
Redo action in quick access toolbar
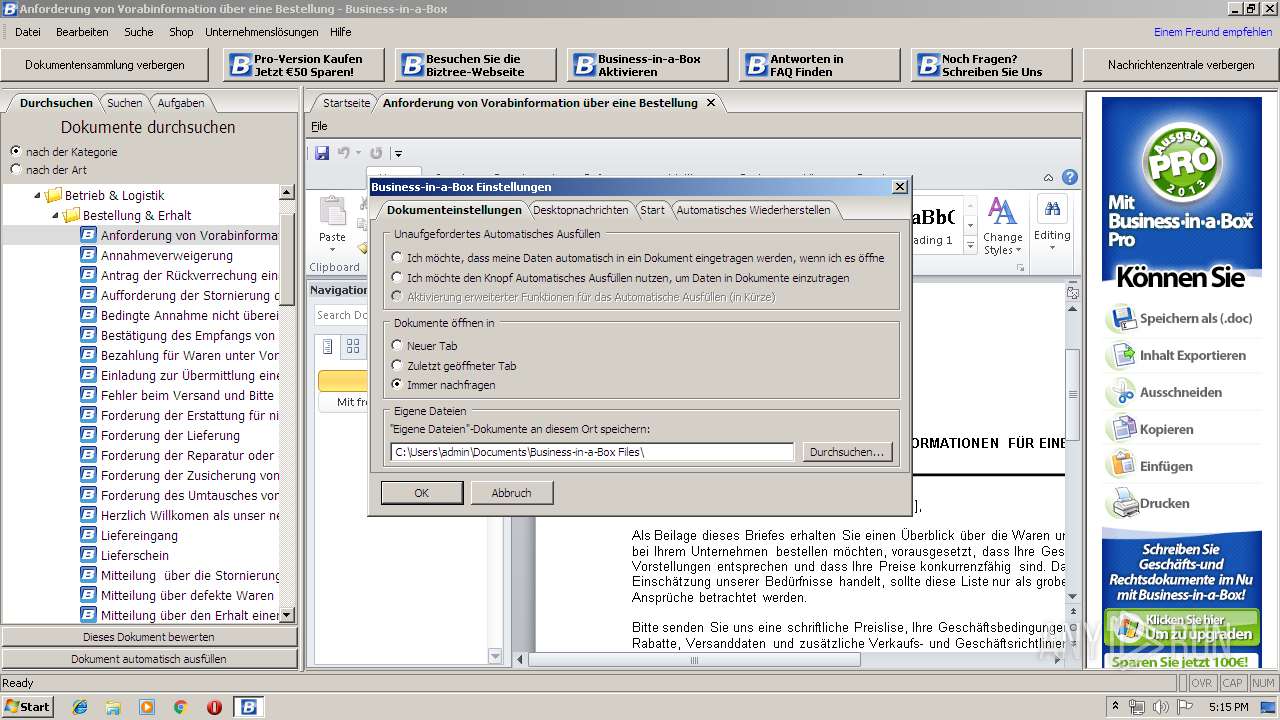pyautogui.click(x=377, y=153)
